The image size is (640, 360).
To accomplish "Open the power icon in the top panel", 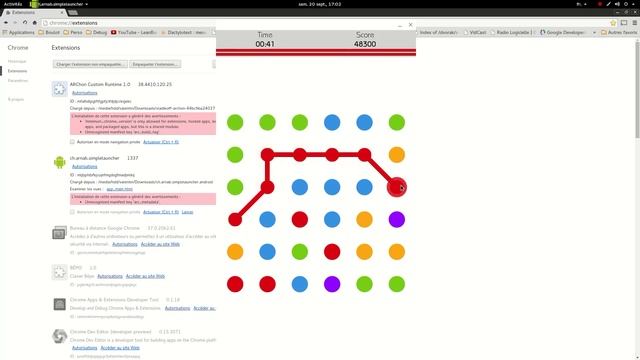I will (x=626, y=4).
